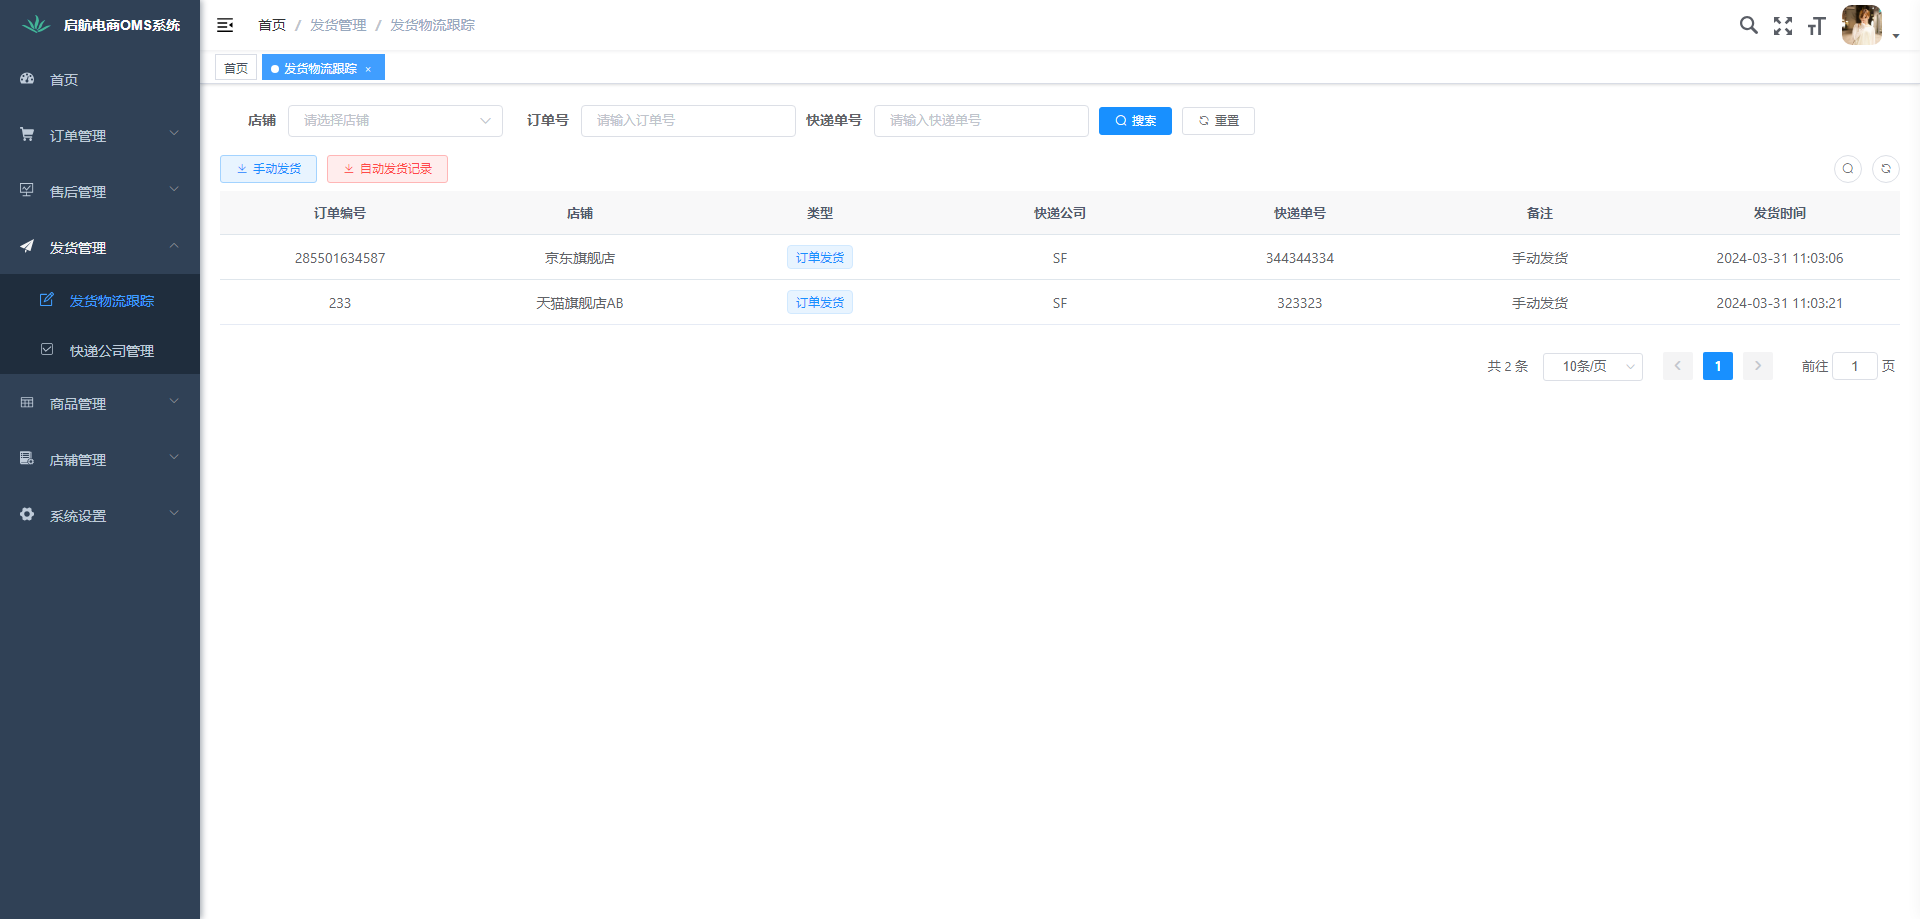Close the 发货物流跟踪 tab

pyautogui.click(x=368, y=69)
